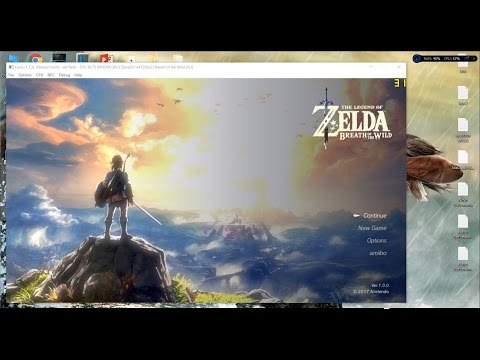The height and width of the screenshot is (360, 480).
Task: Select Continue on the Zelda title screen
Action: pyautogui.click(x=375, y=216)
